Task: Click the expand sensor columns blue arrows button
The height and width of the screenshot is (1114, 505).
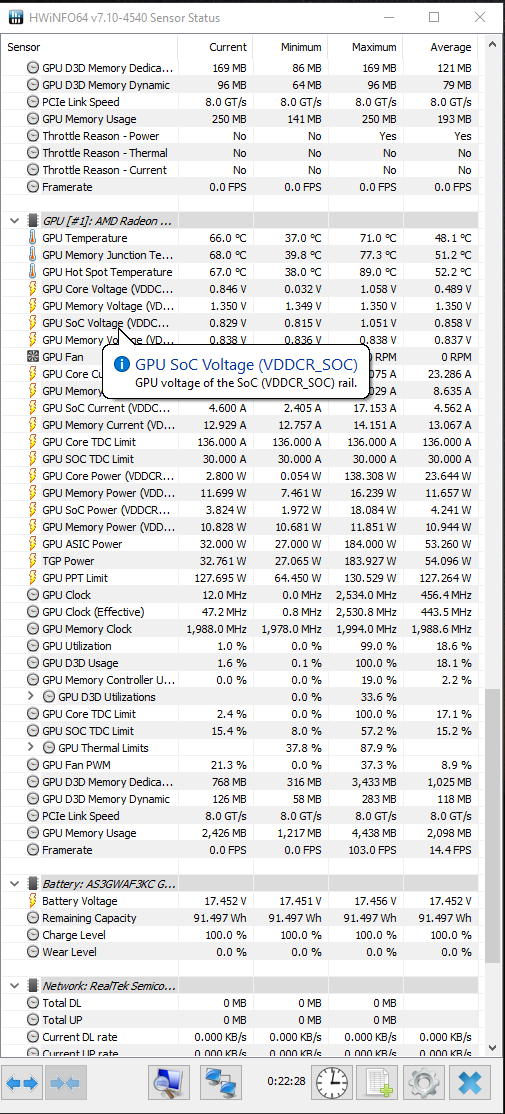Action: [22, 1083]
